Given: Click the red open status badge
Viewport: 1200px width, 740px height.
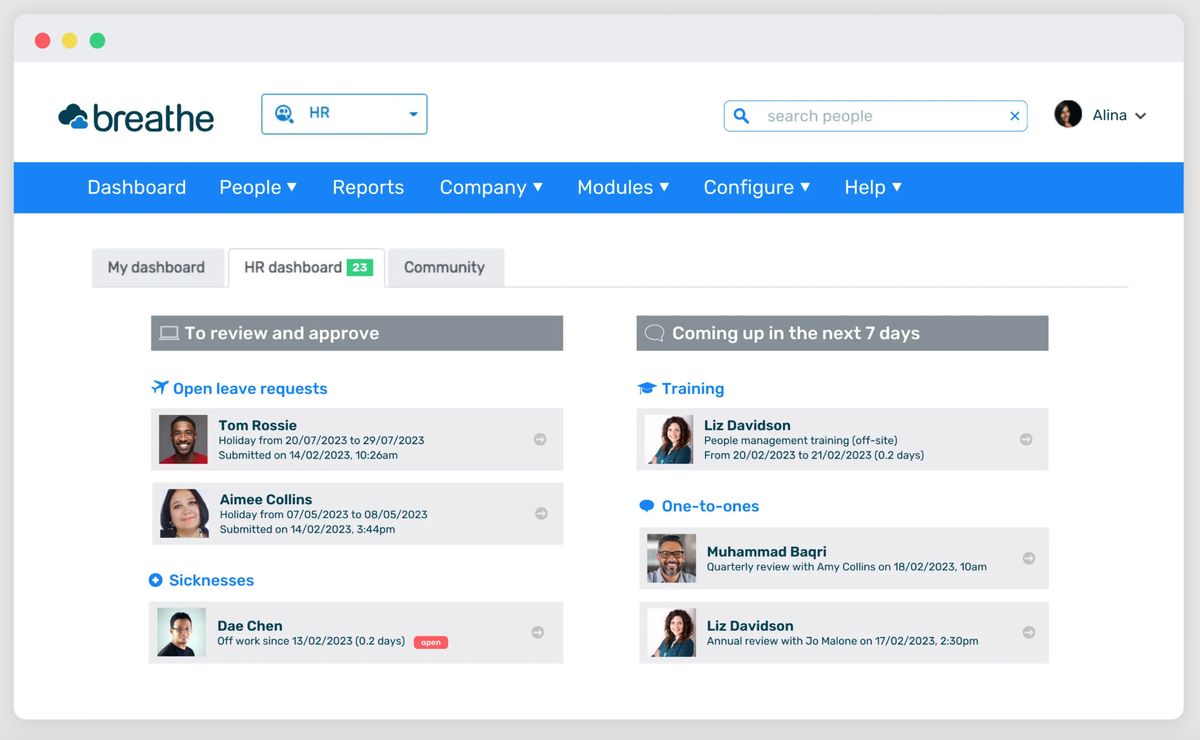Looking at the screenshot, I should click(431, 642).
